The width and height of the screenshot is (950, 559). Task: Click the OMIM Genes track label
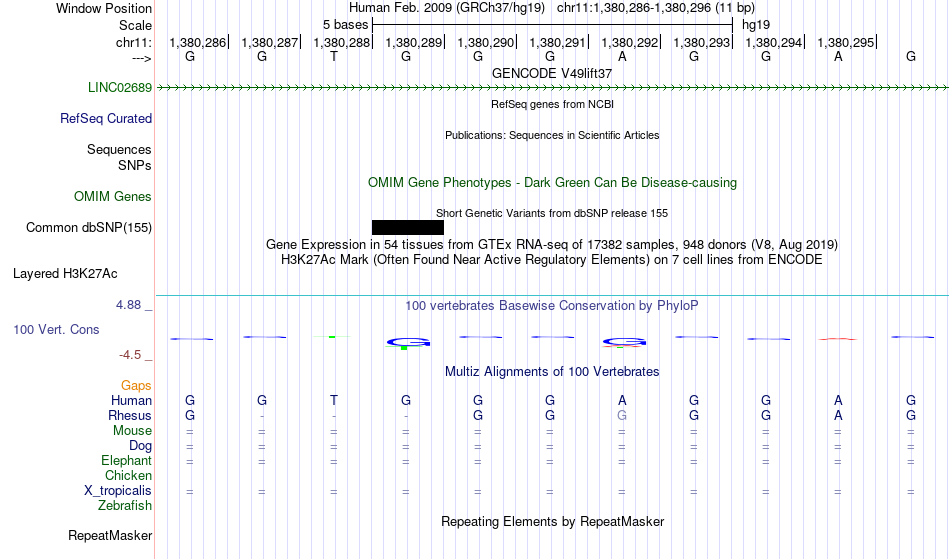(113, 197)
